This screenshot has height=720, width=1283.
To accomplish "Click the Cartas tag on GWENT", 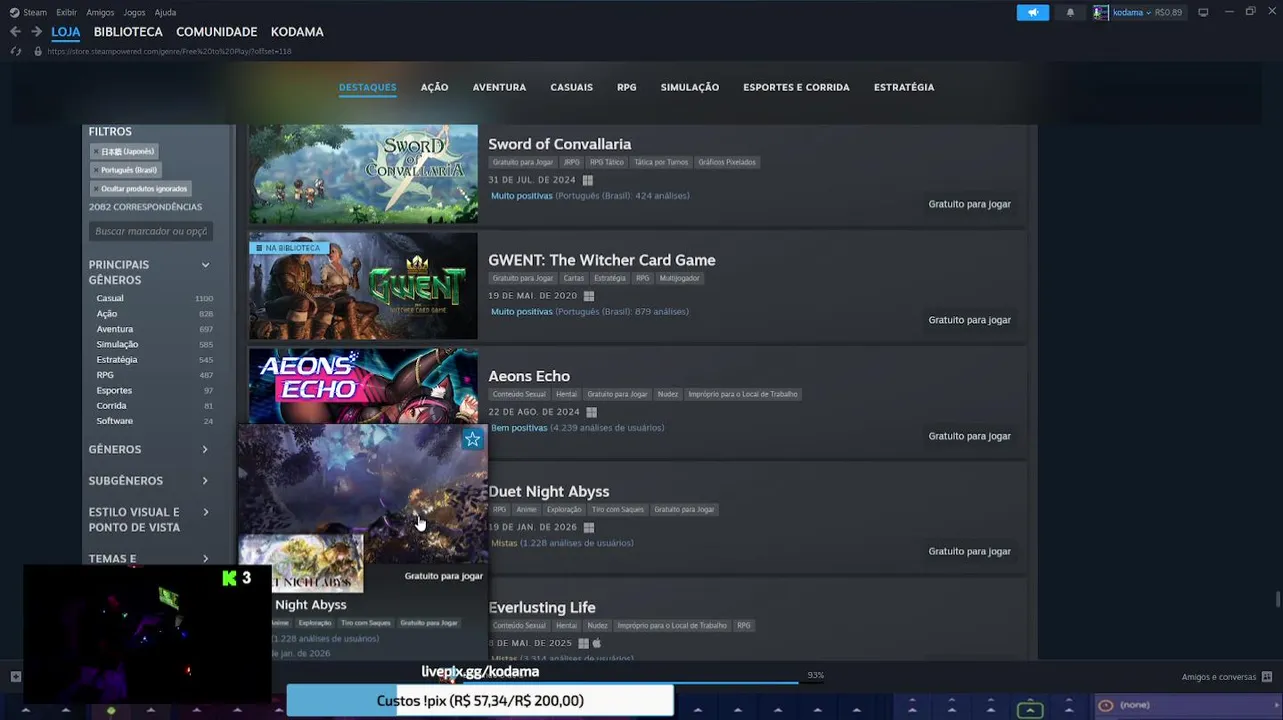I will click(x=573, y=278).
